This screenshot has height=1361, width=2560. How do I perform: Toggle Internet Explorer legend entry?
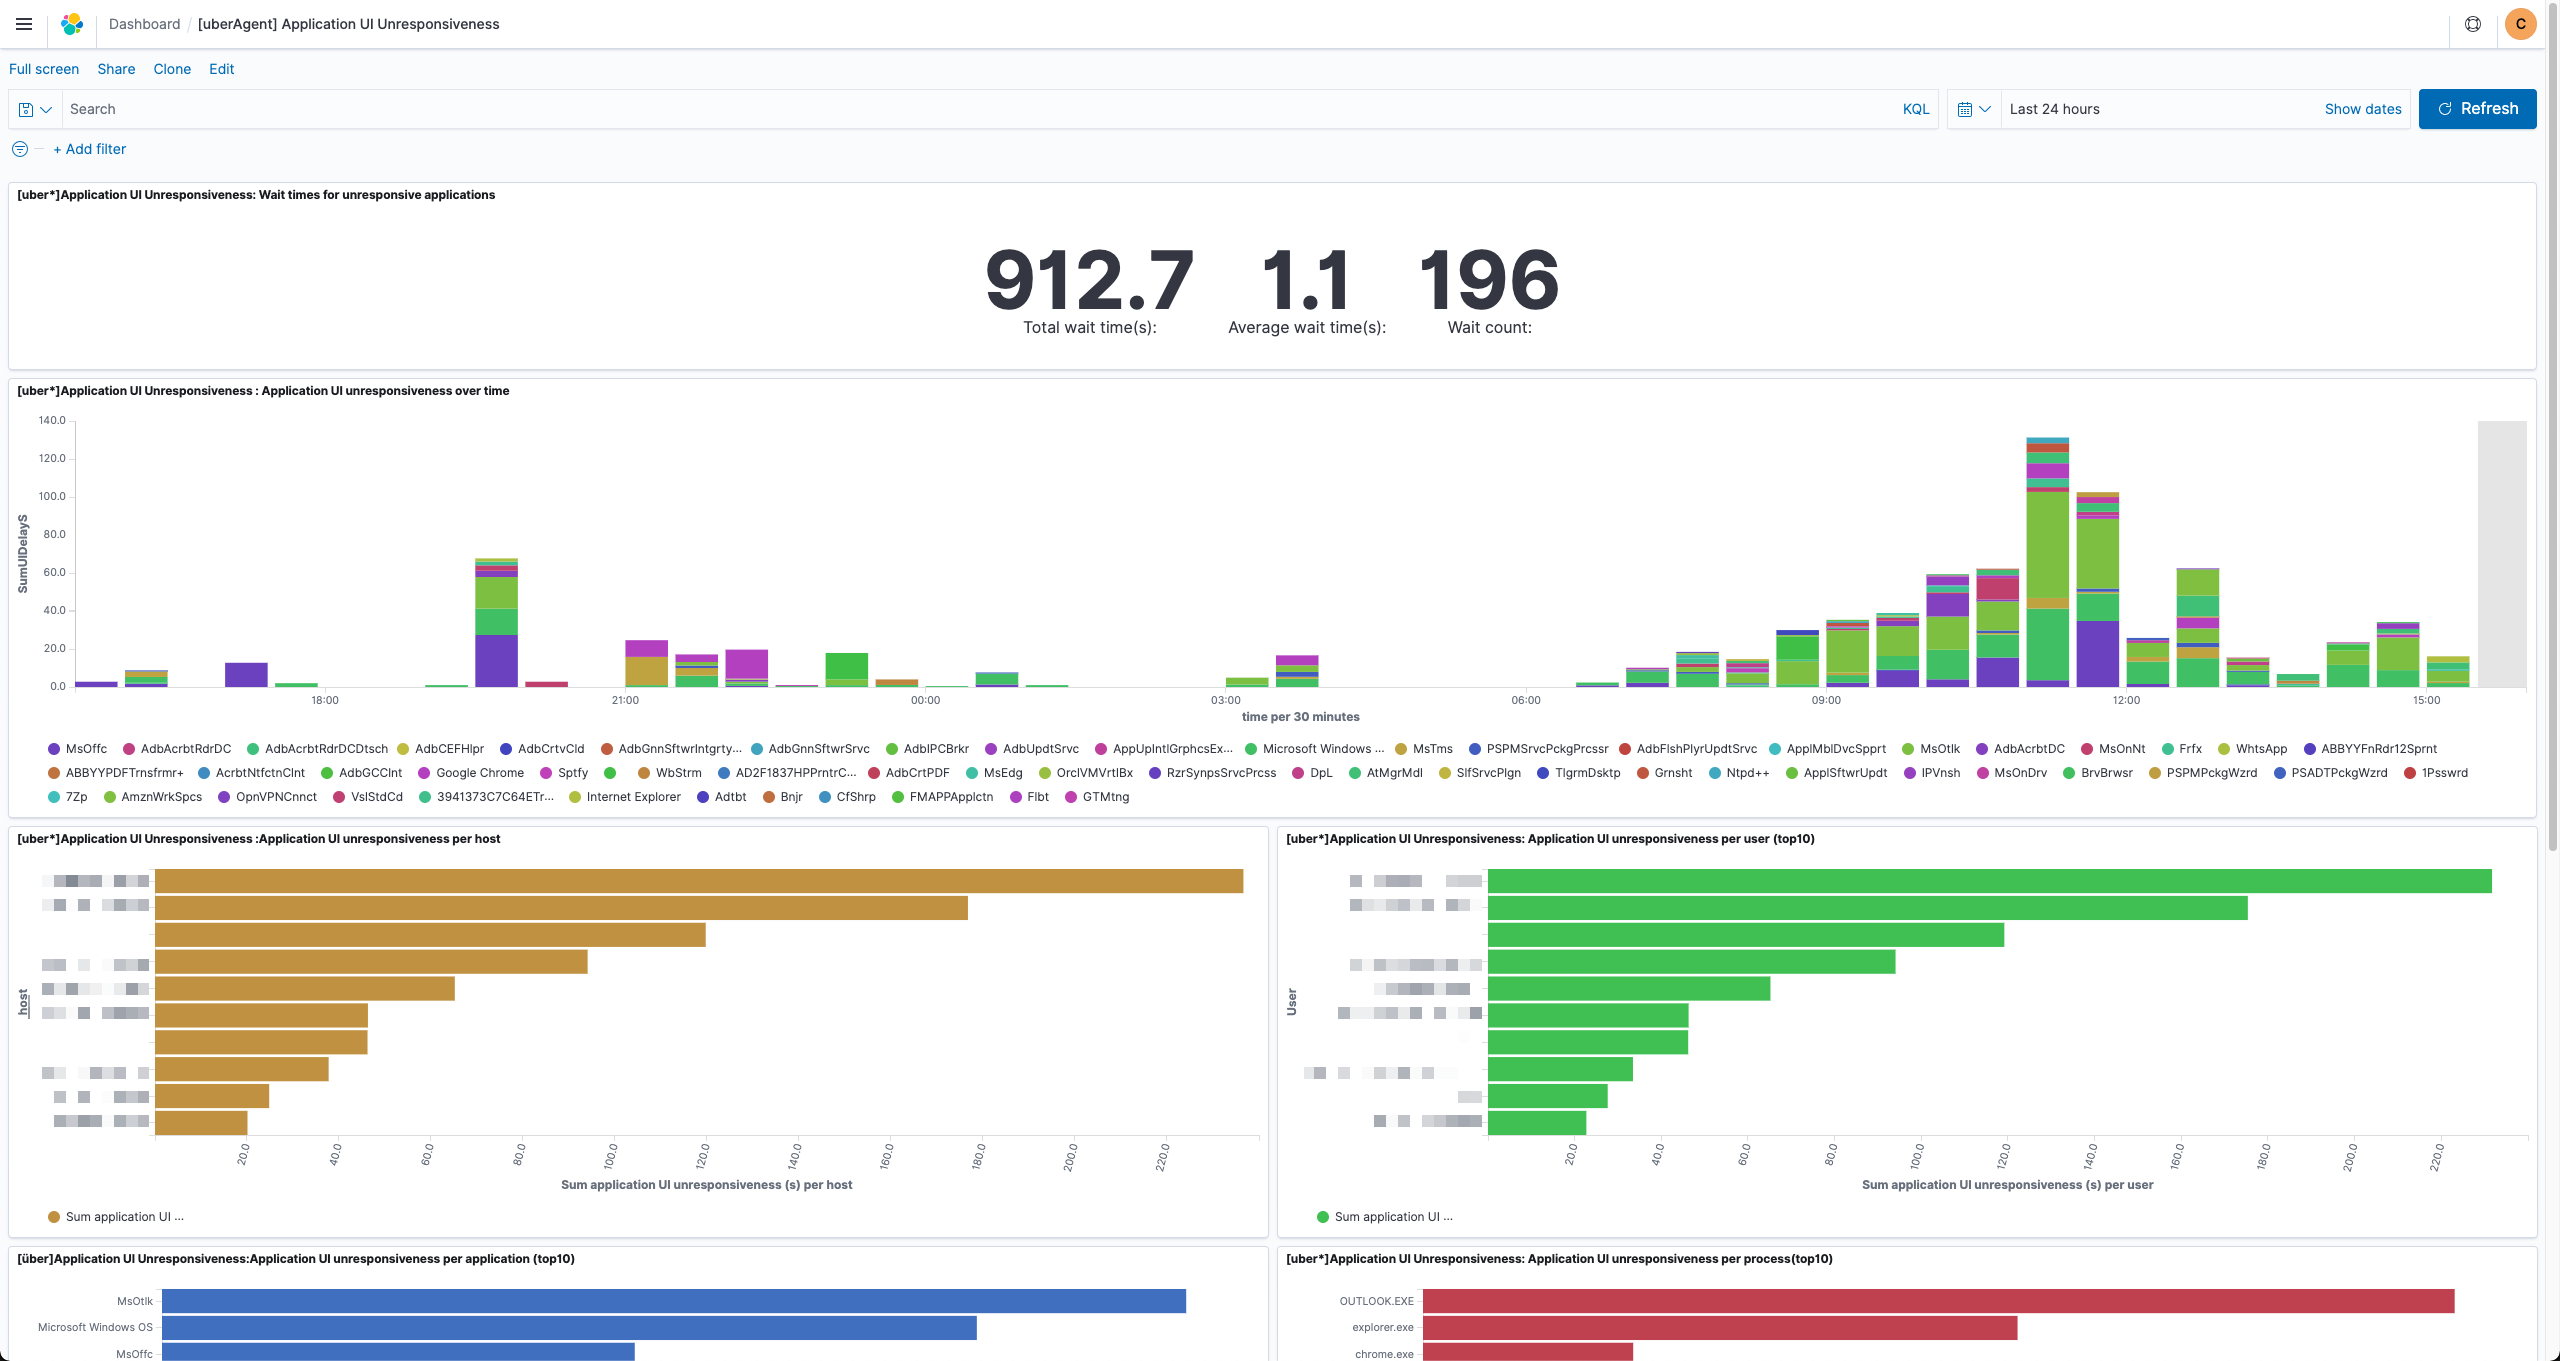tap(633, 797)
